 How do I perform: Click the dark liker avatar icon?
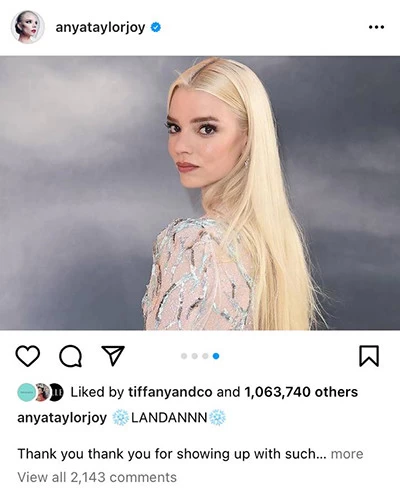[56, 392]
